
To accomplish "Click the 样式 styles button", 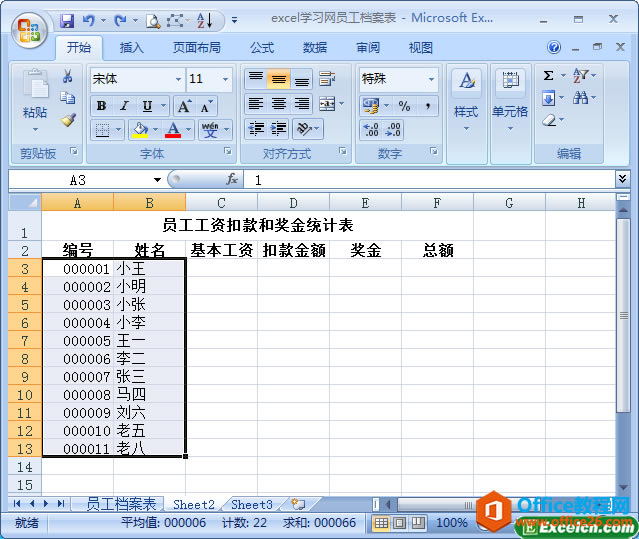I will [466, 100].
